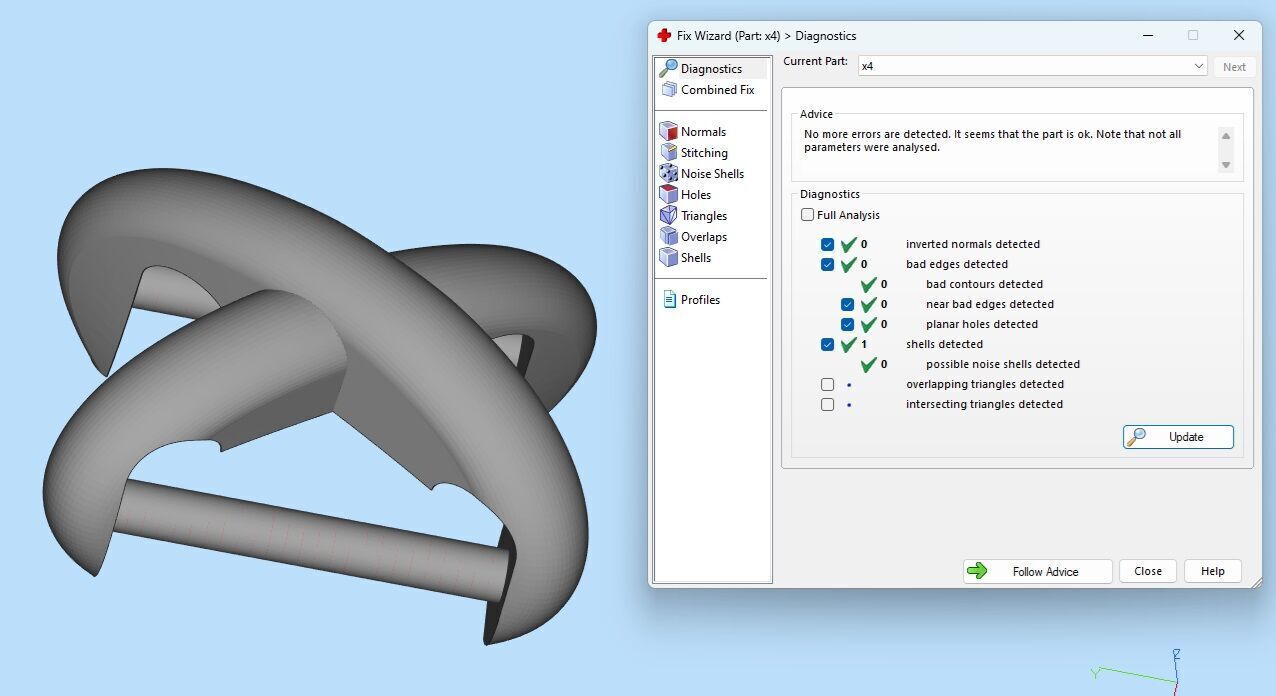This screenshot has width=1276, height=696.
Task: Click the 'overlapping triangles detected' text
Action: pos(984,384)
